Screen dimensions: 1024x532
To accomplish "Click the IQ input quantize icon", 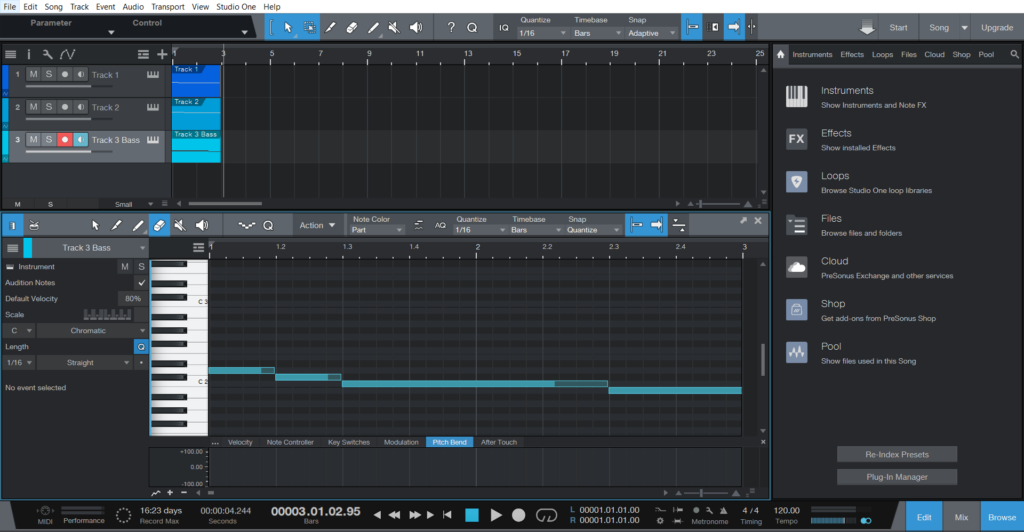I will pos(504,27).
